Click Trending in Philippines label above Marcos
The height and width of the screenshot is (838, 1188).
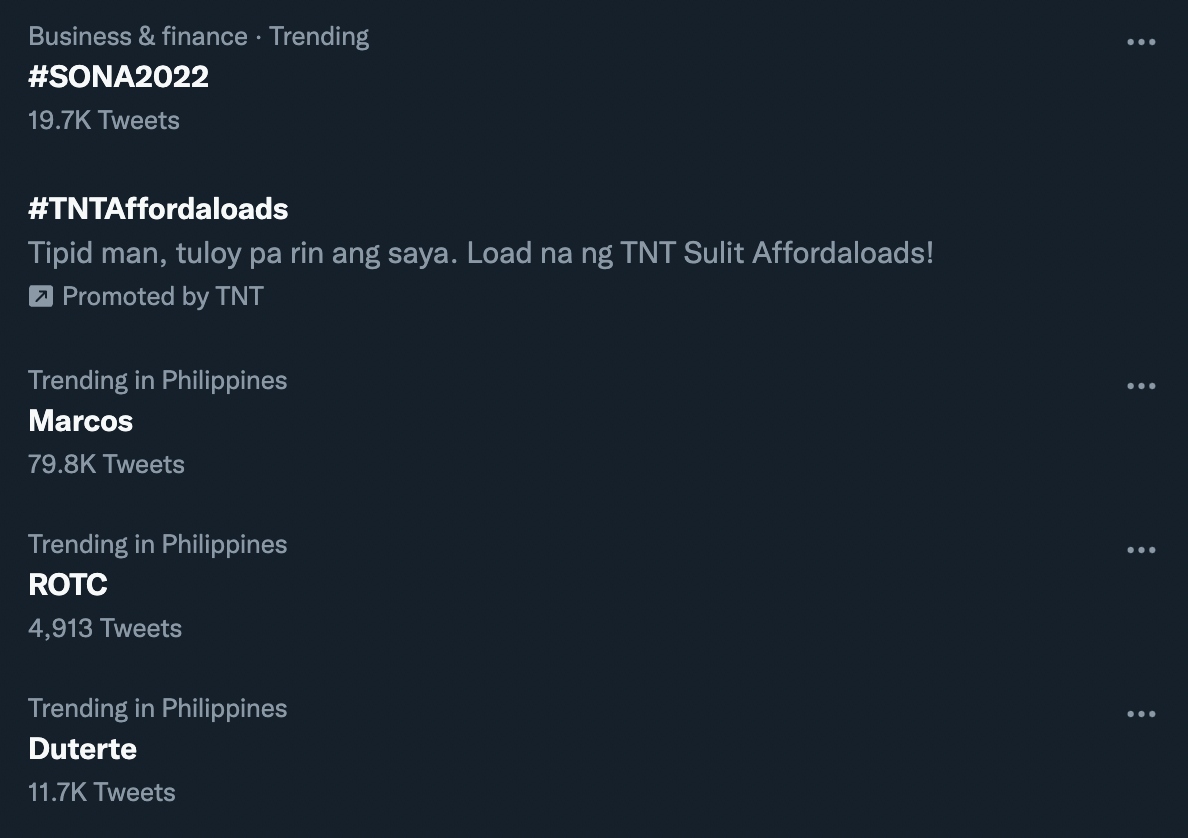[x=158, y=380]
